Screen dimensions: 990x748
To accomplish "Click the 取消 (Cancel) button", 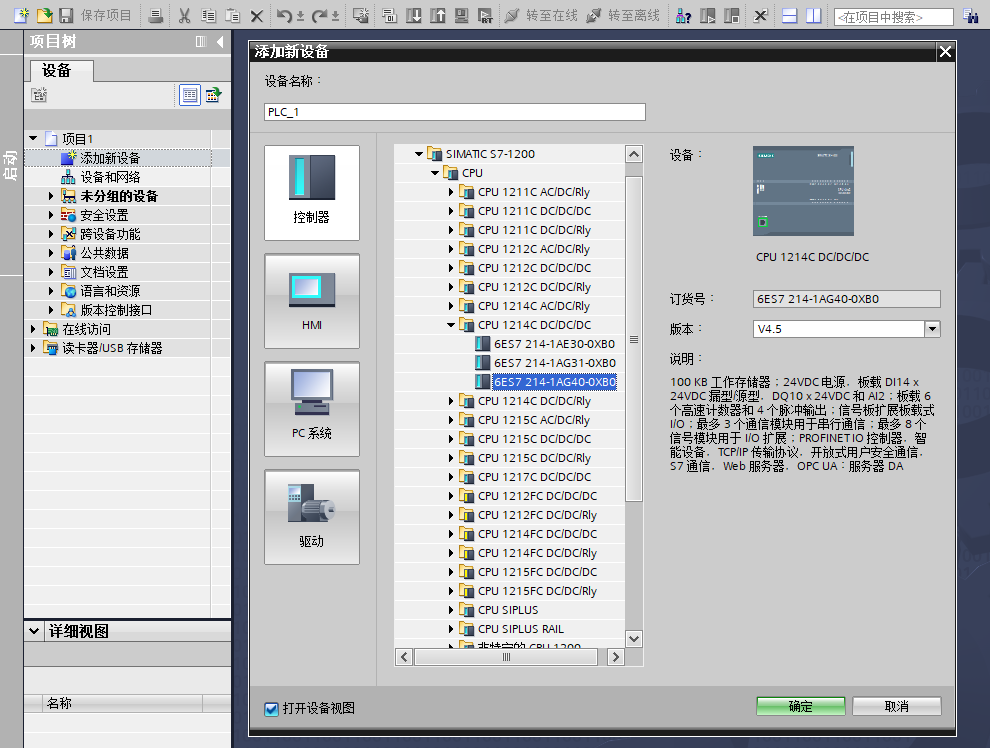I will coord(896,706).
